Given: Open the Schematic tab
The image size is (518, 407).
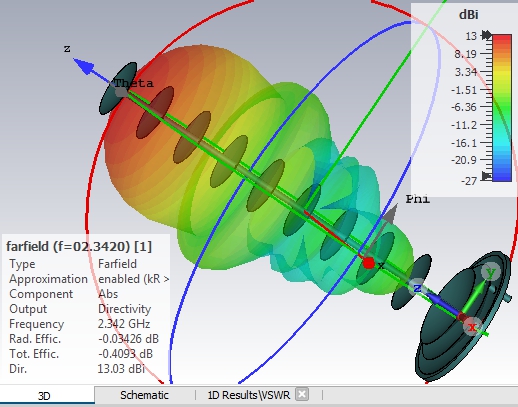Looking at the screenshot, I should [144, 395].
